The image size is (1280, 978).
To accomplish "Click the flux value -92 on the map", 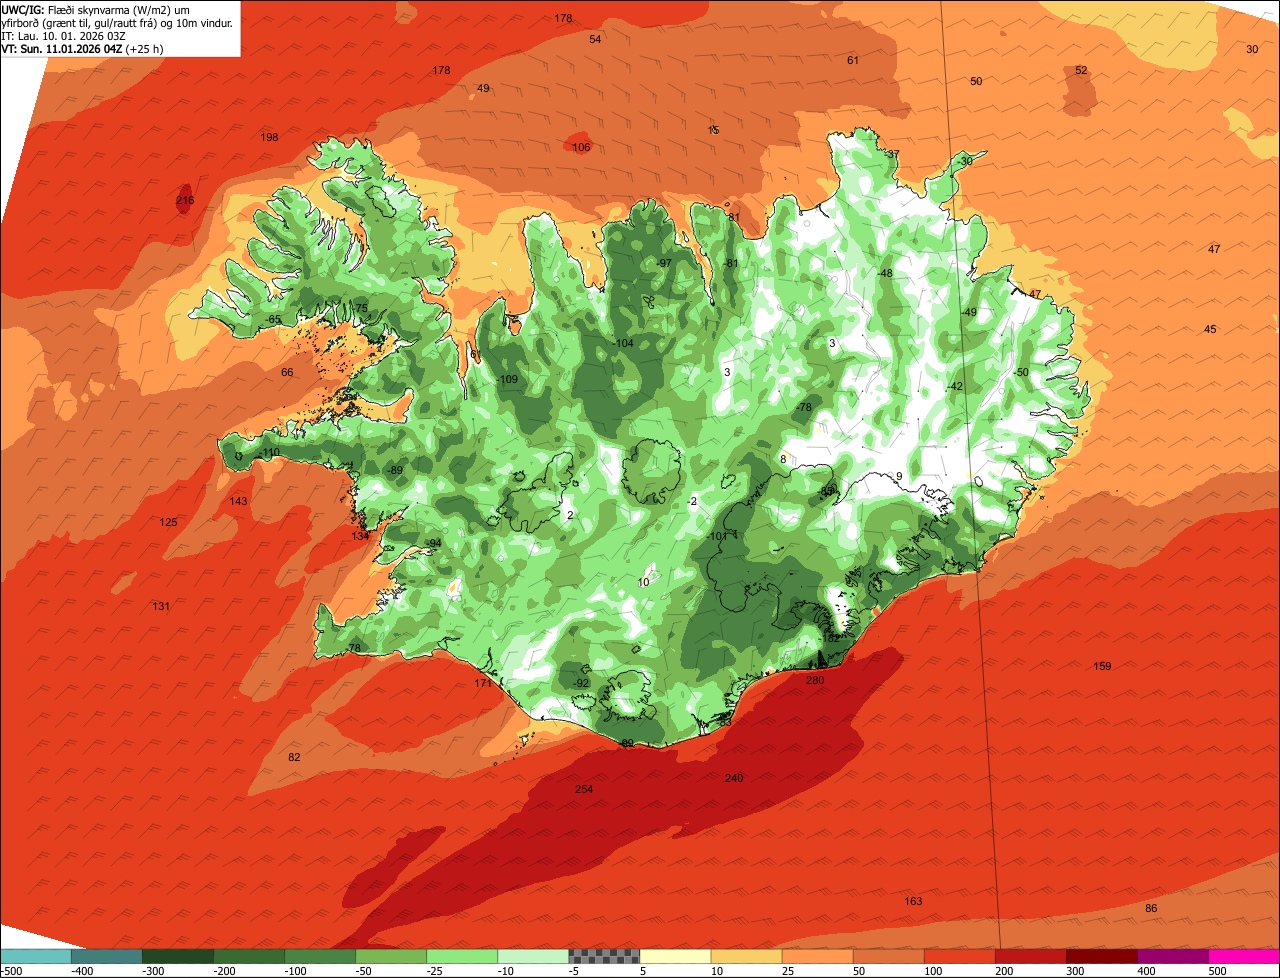I will point(580,683).
